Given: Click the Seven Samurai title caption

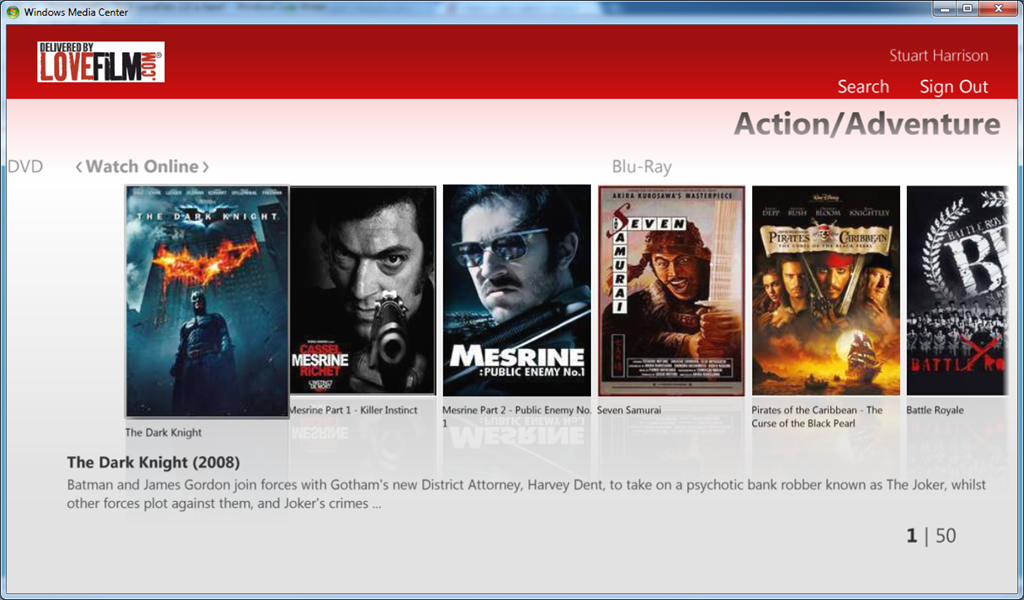Looking at the screenshot, I should click(x=629, y=410).
